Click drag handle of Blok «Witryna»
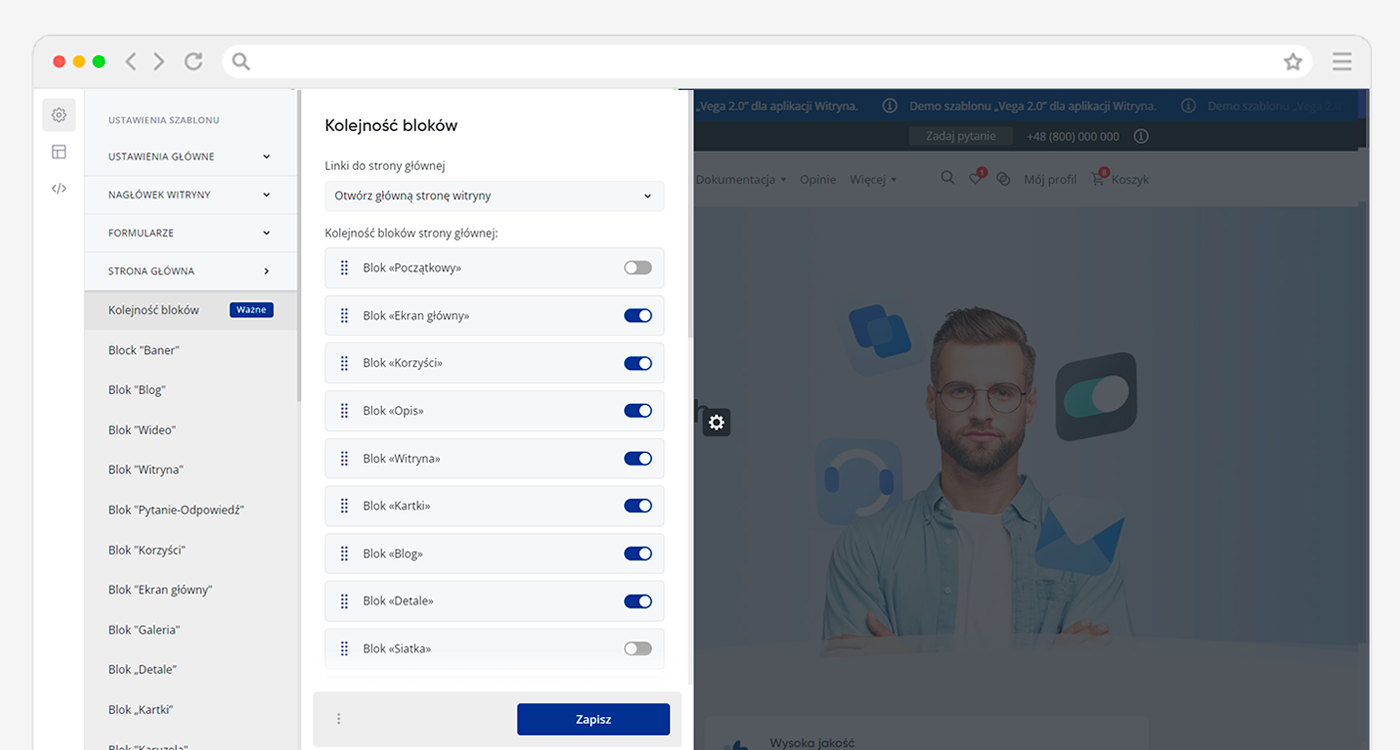This screenshot has width=1400, height=750. pos(344,458)
